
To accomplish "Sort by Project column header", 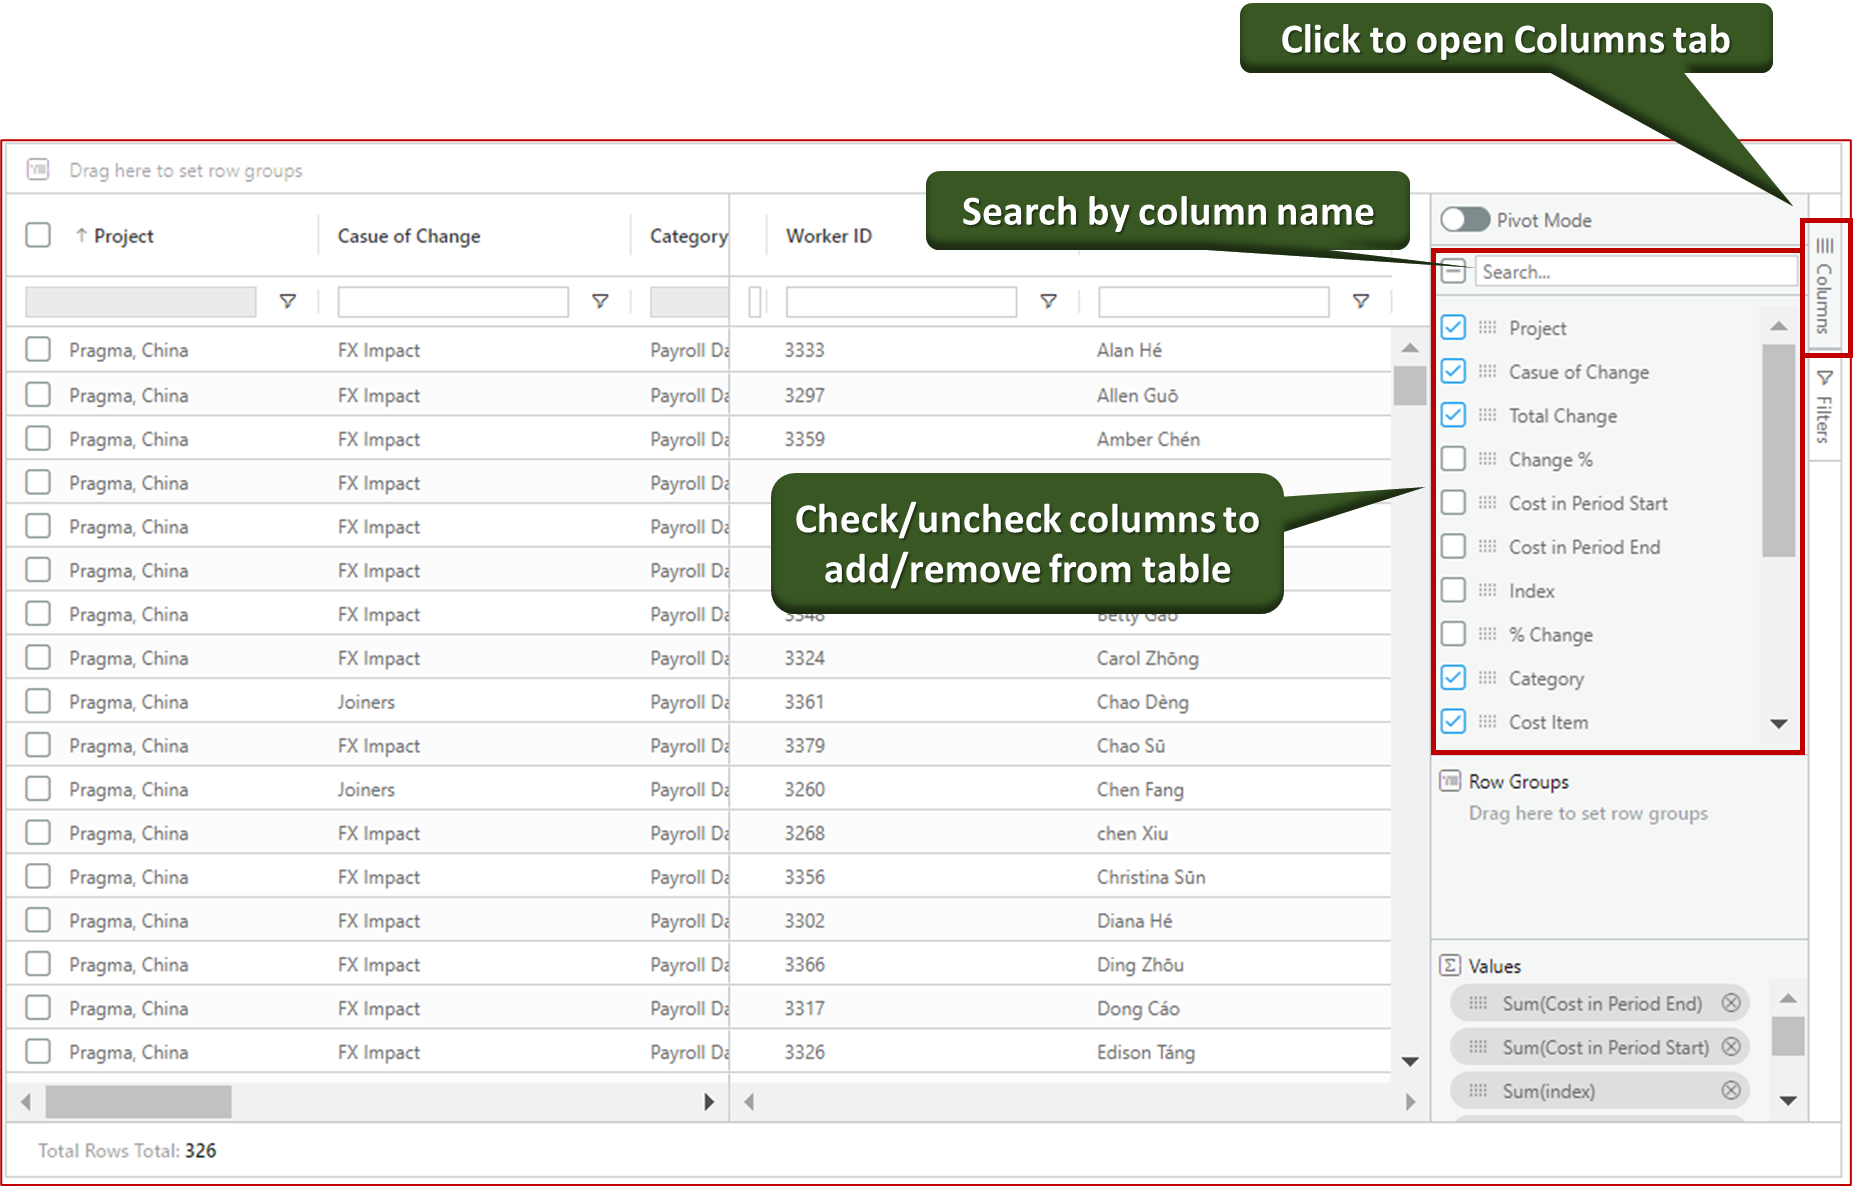I will click(x=124, y=236).
